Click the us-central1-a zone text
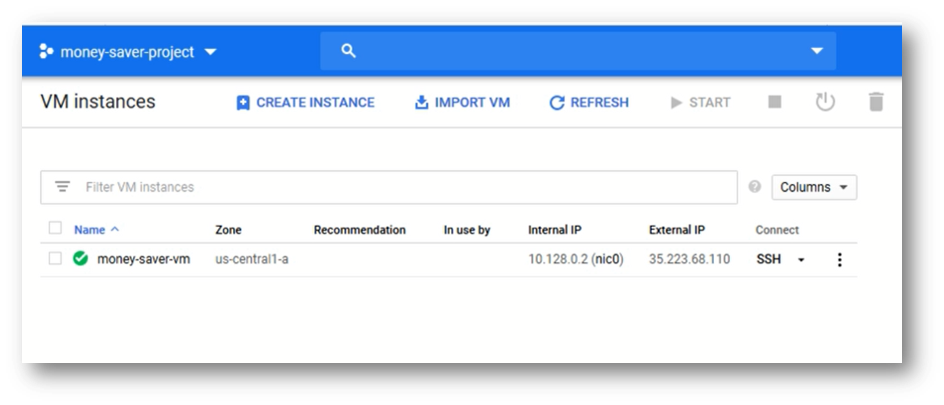944x405 pixels. [252, 259]
